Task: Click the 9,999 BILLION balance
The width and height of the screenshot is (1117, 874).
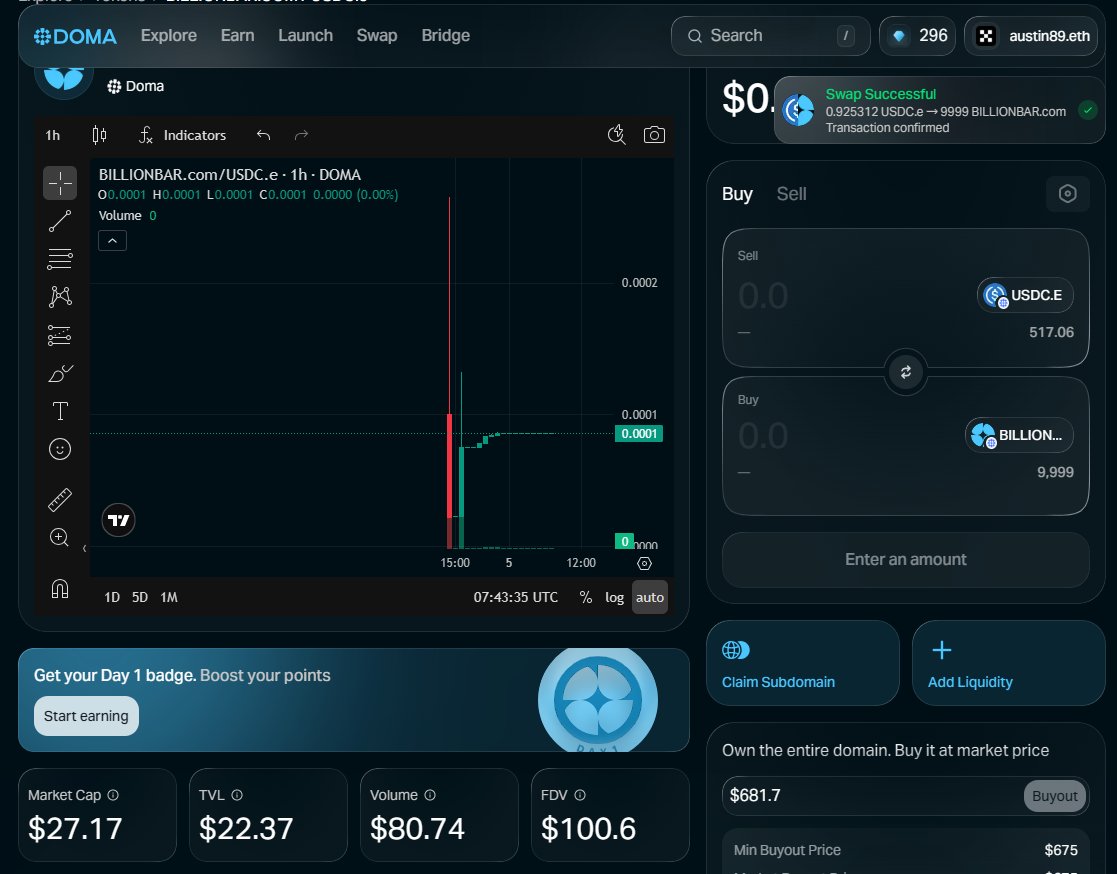Action: (x=1055, y=472)
